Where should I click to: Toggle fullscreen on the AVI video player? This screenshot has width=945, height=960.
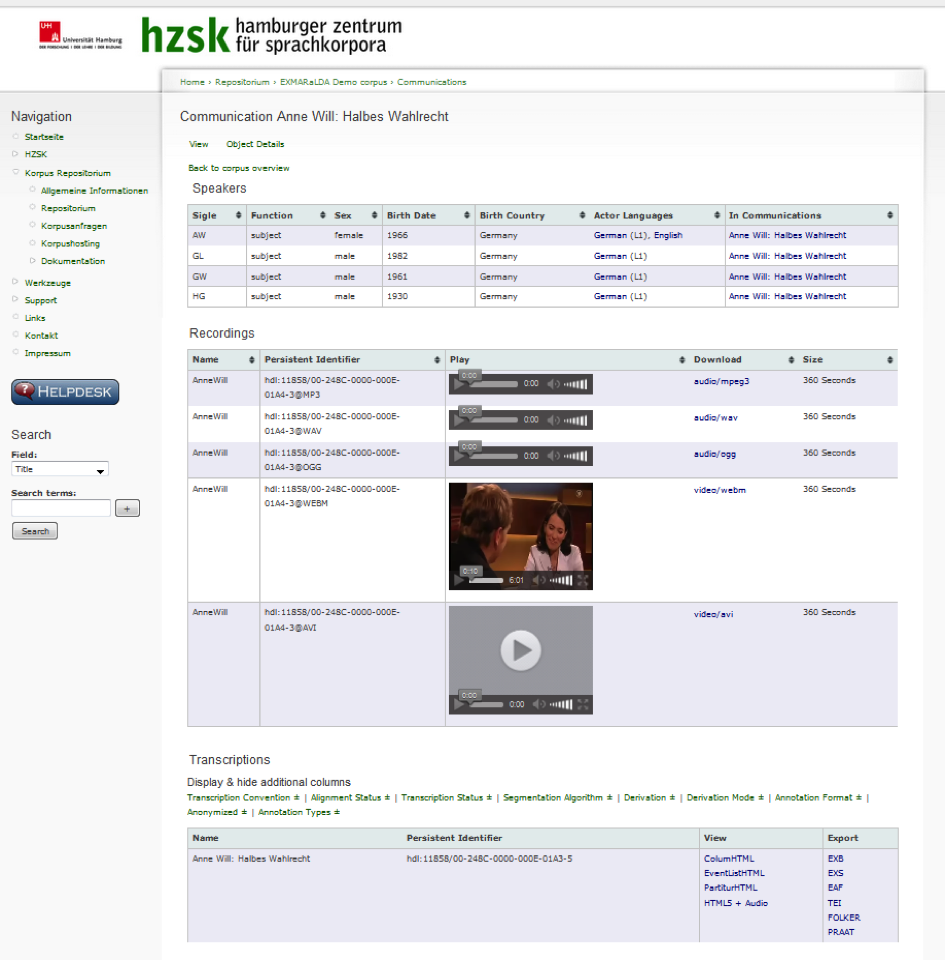pyautogui.click(x=583, y=705)
